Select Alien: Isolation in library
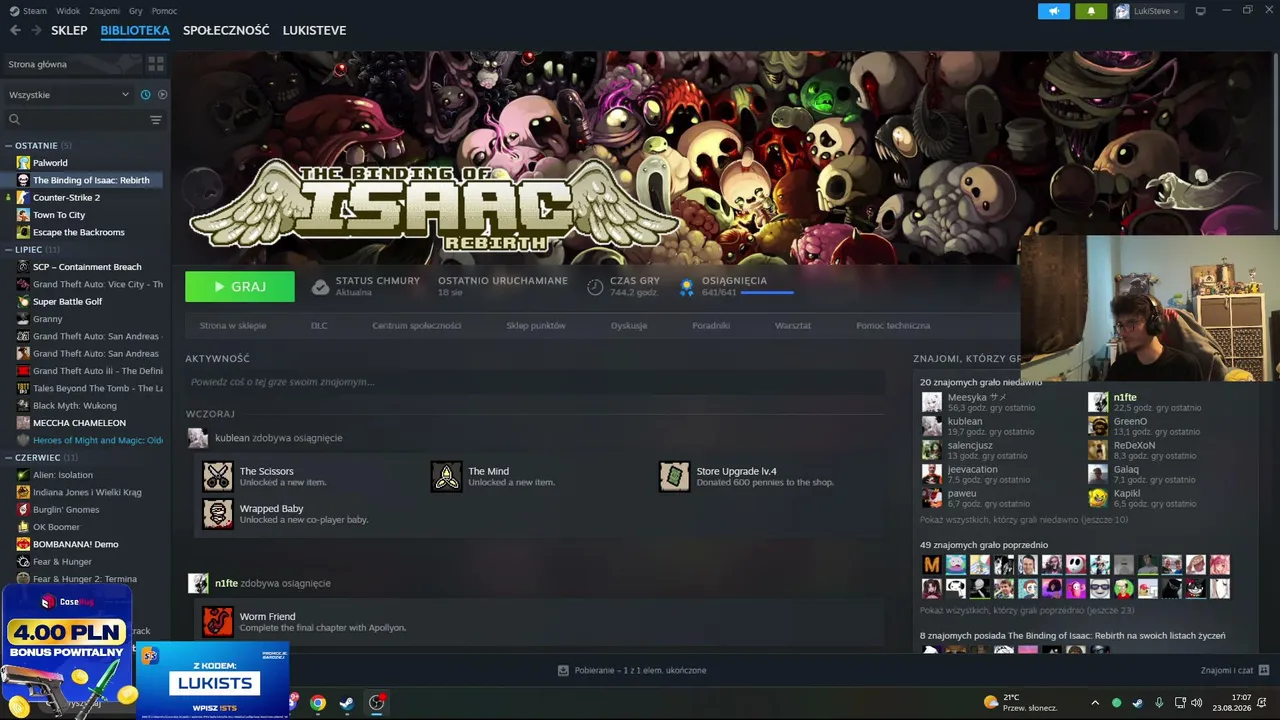Image resolution: width=1280 pixels, height=720 pixels. [x=62, y=475]
